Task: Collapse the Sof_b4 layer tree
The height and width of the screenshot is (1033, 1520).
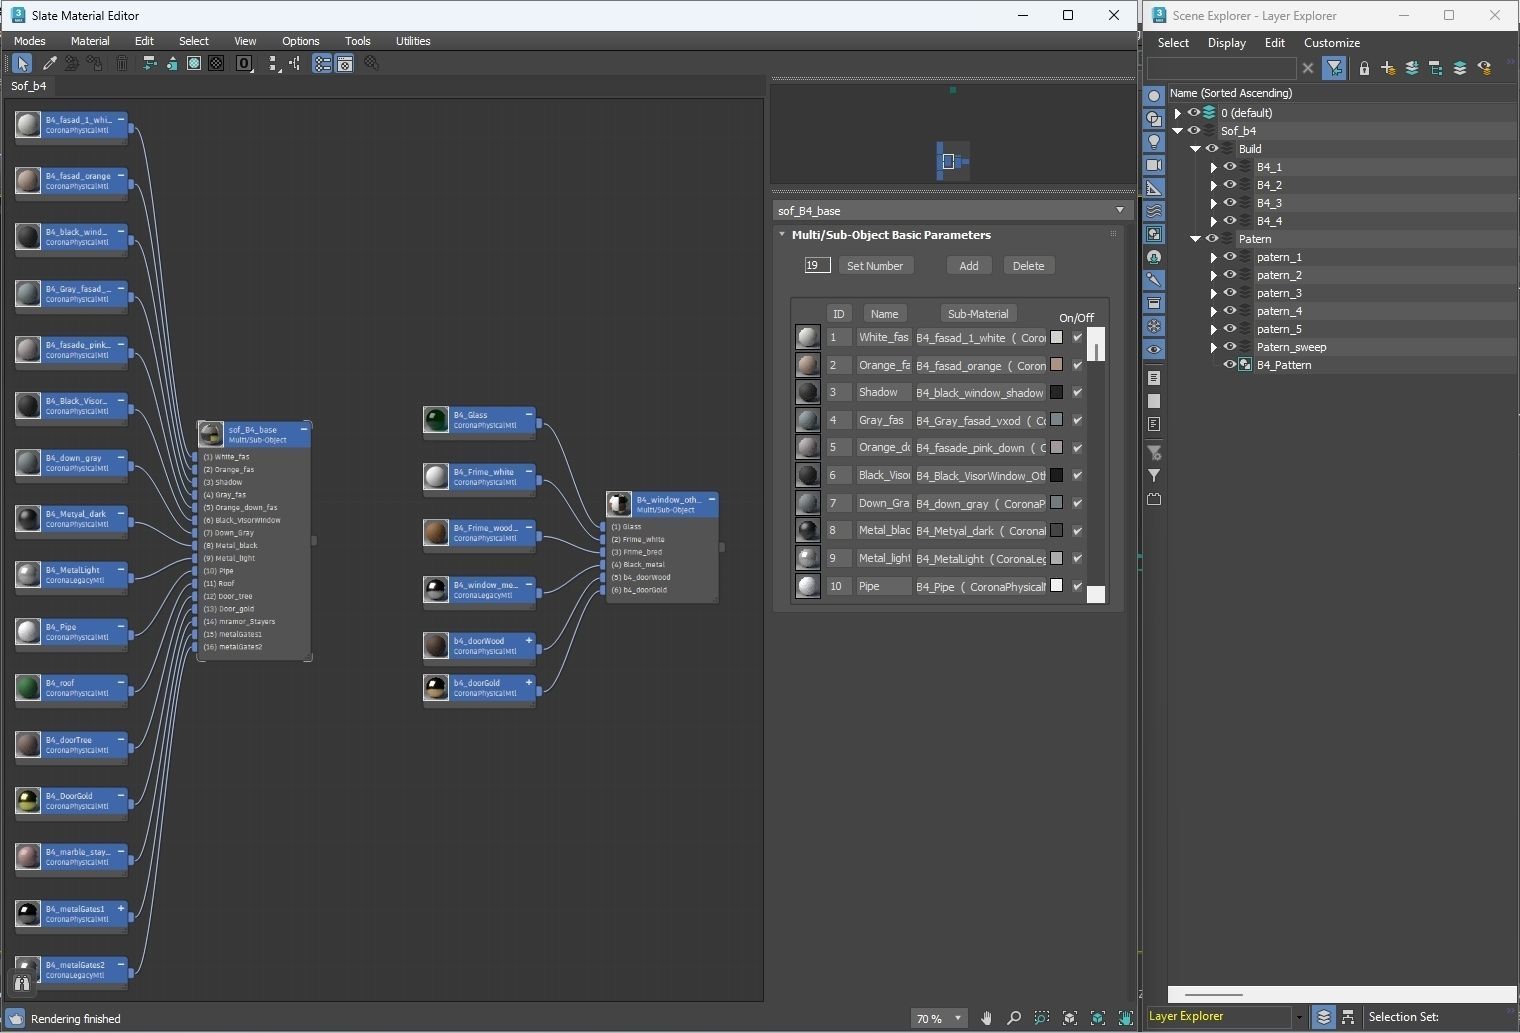Action: click(x=1177, y=131)
